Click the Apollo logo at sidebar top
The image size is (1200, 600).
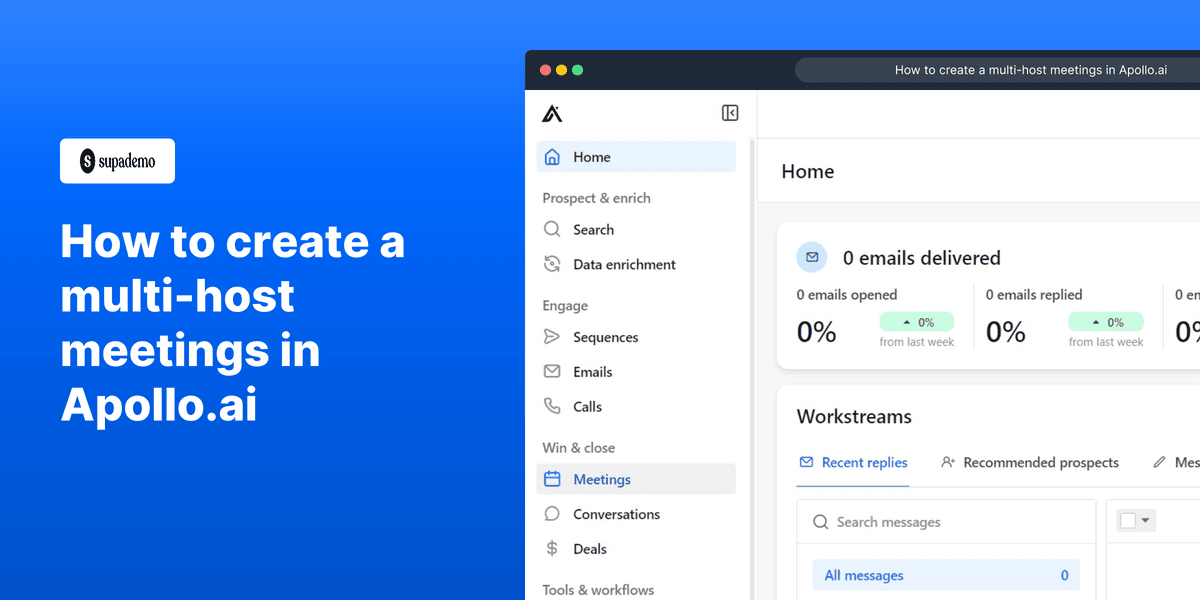[554, 113]
